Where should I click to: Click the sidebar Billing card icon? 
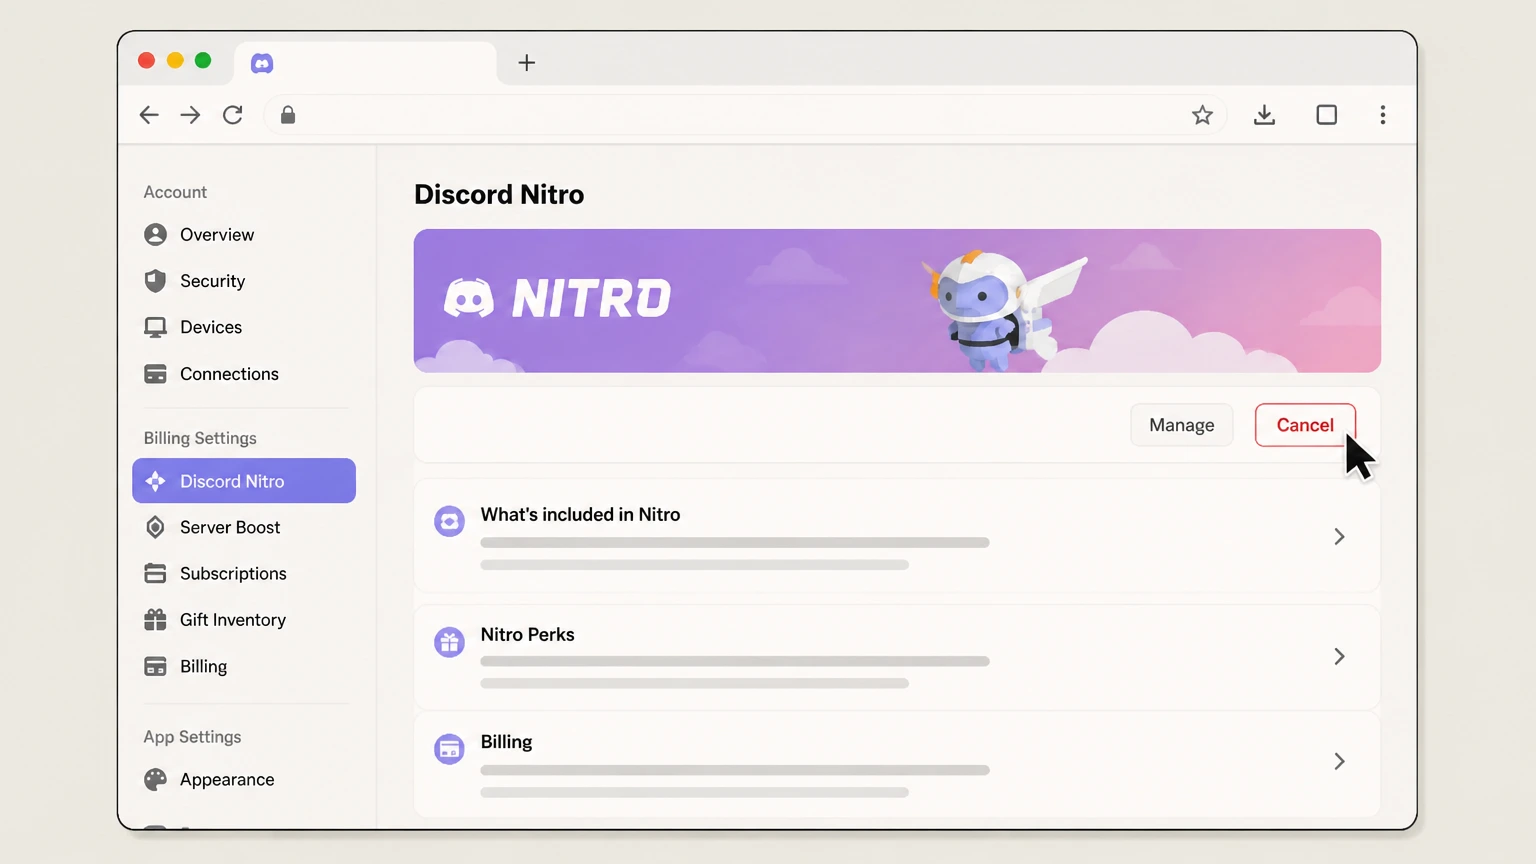[x=155, y=666]
